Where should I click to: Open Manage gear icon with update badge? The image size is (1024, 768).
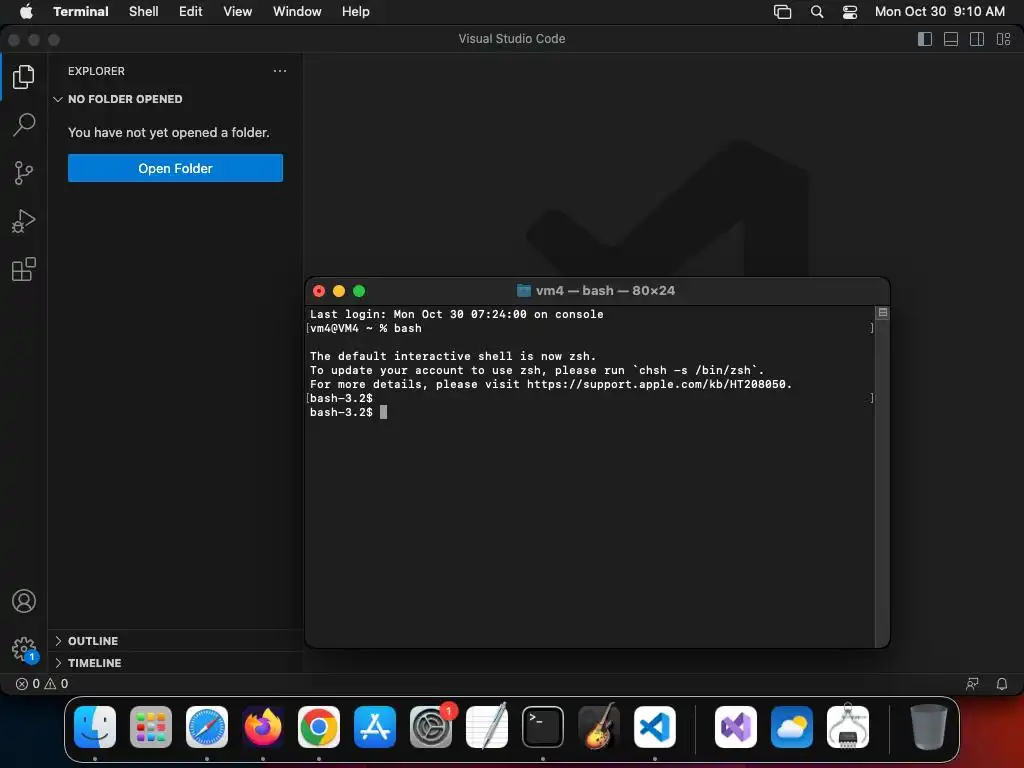(x=24, y=650)
